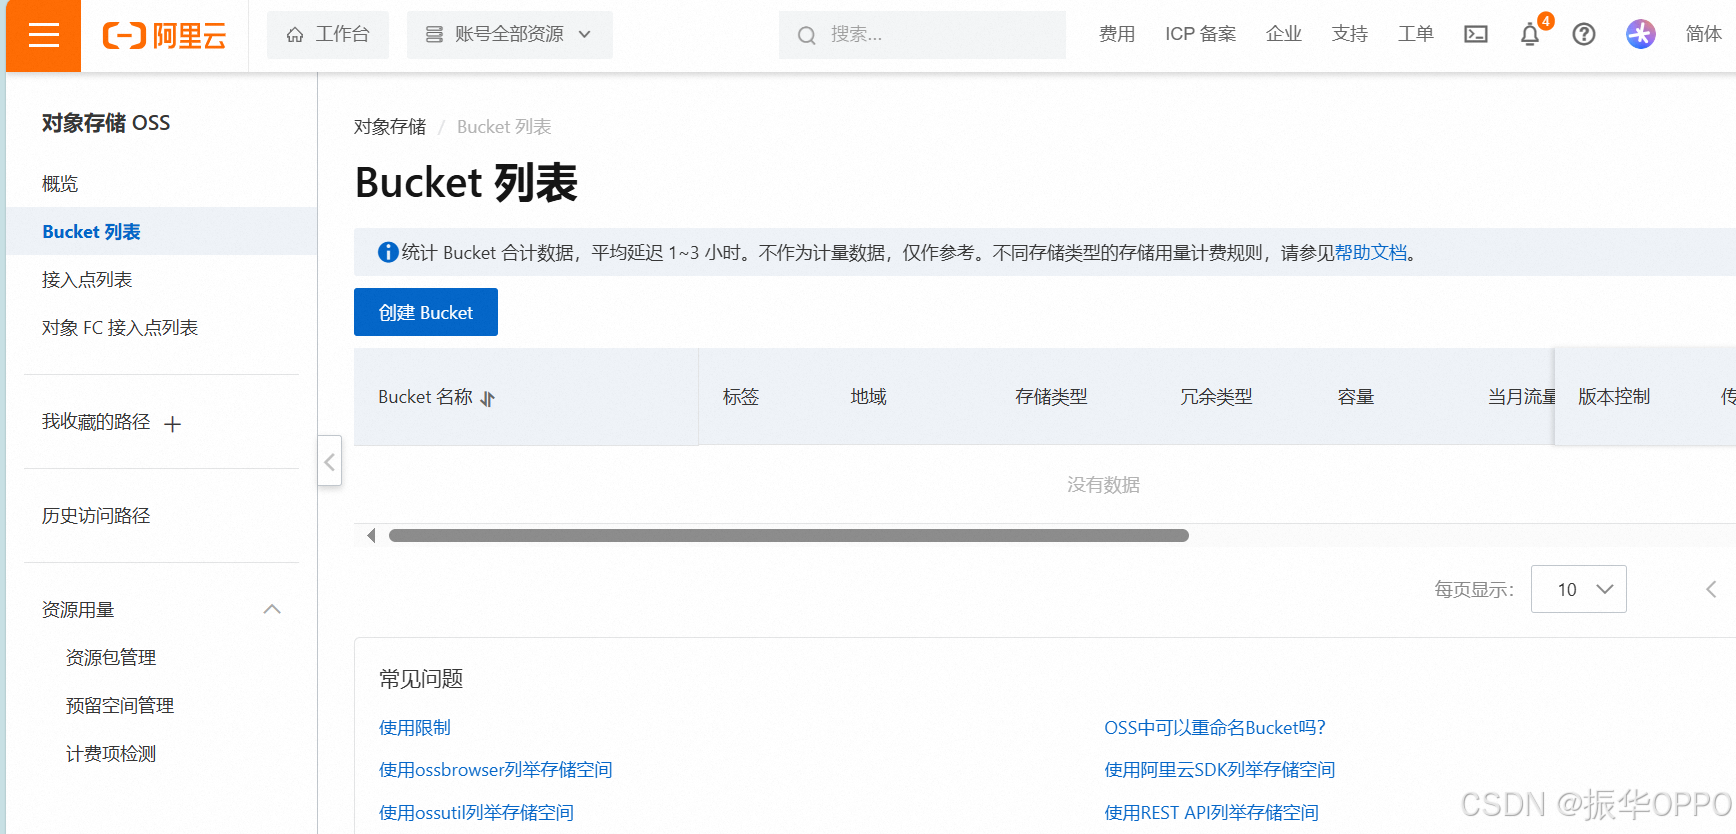This screenshot has width=1736, height=834.
Task: Open the orange hamburger menu
Action: click(x=43, y=36)
